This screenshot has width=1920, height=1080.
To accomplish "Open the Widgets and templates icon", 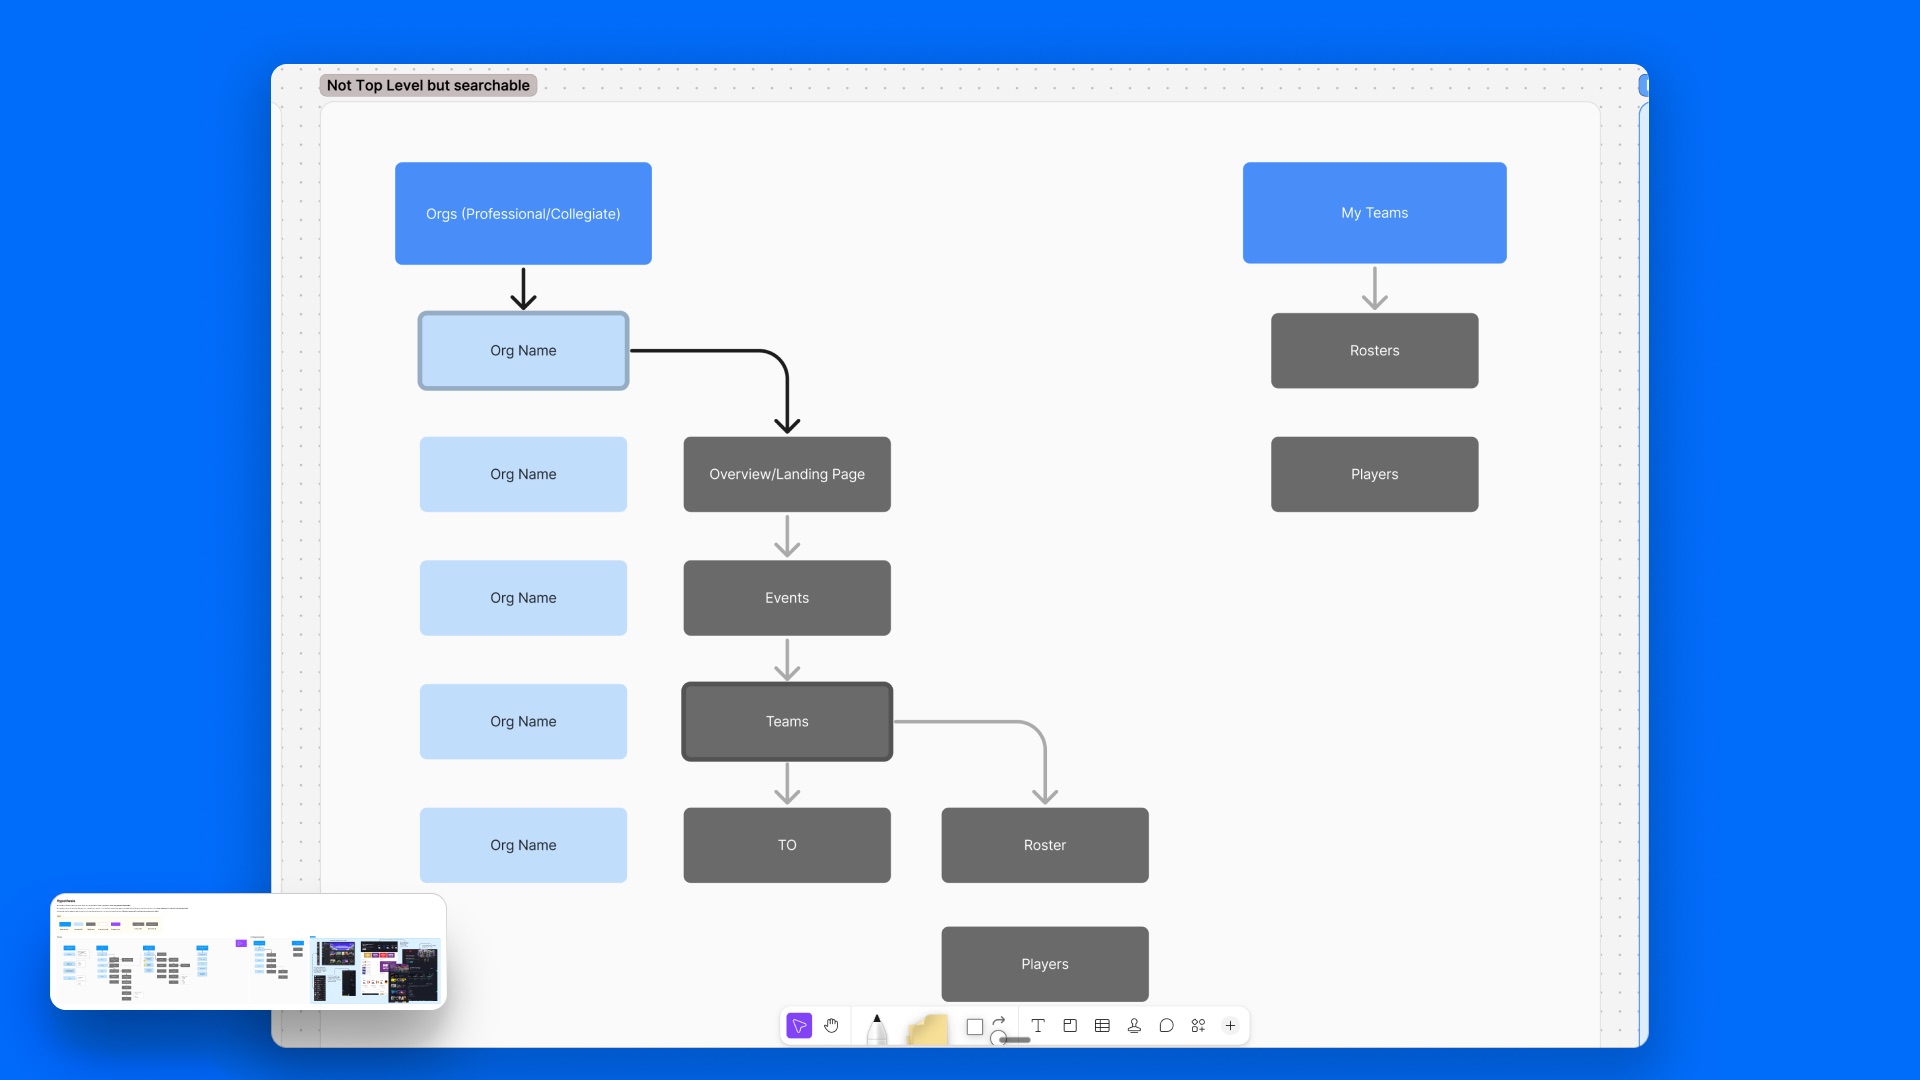I will (1198, 1026).
